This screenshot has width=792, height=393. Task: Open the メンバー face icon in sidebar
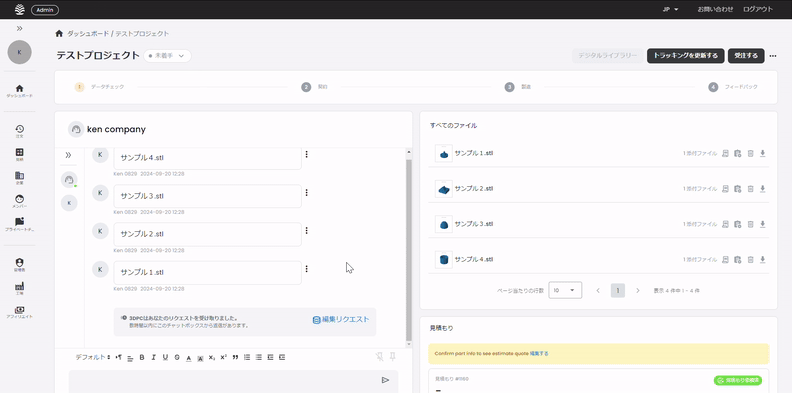[x=19, y=199]
